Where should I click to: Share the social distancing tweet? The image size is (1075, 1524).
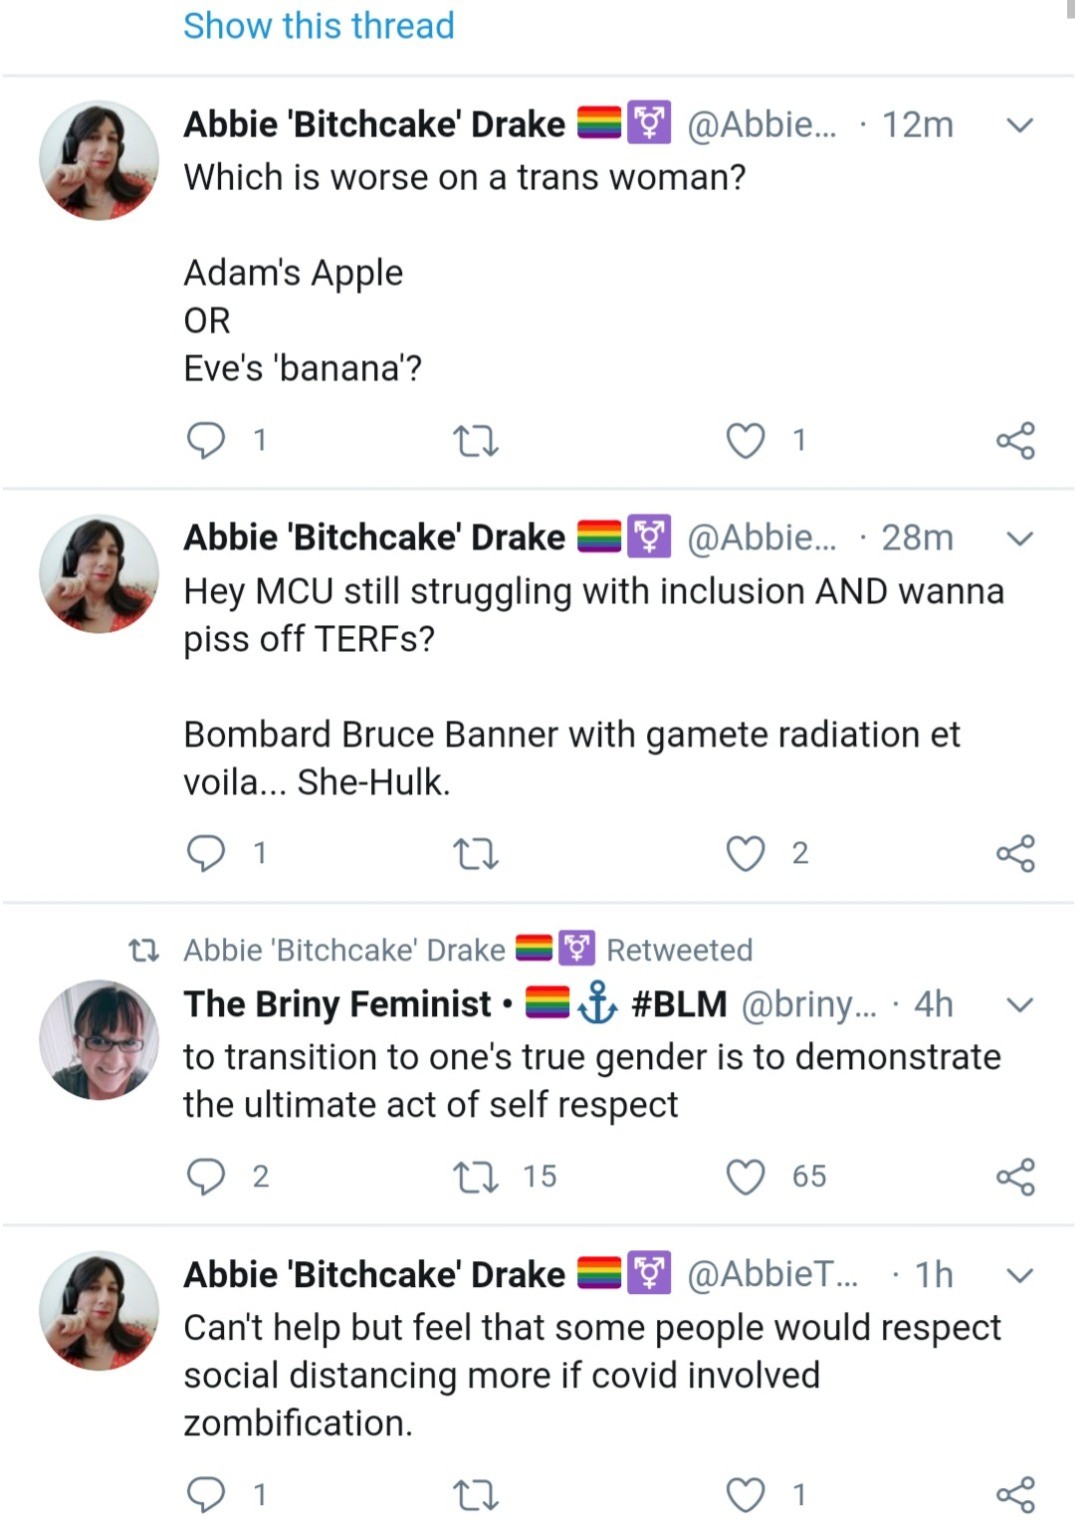1015,1495
